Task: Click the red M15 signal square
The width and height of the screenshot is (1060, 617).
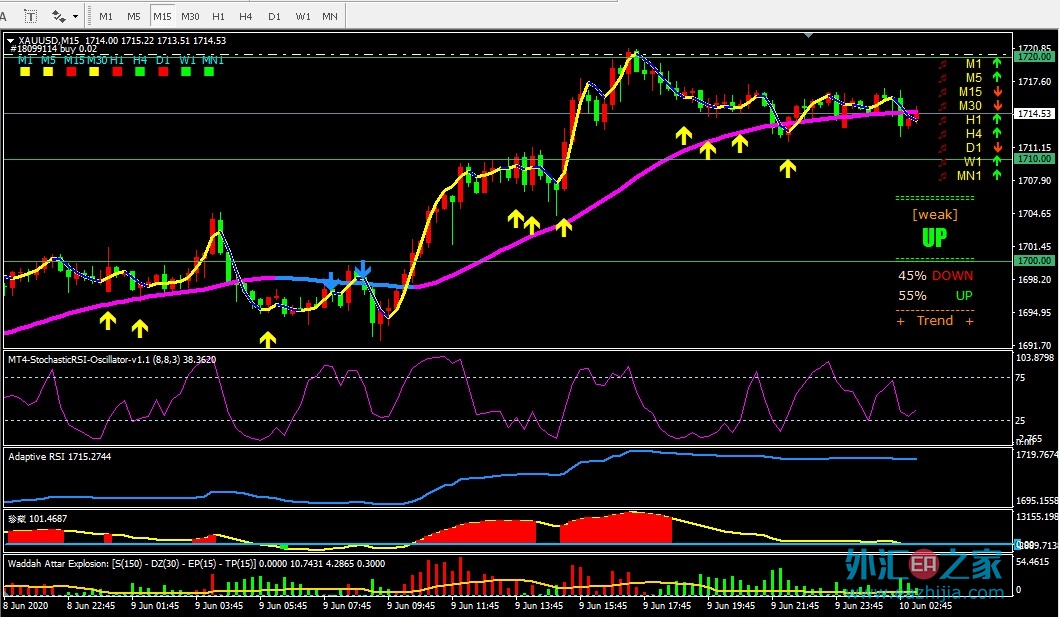Action: [x=71, y=71]
